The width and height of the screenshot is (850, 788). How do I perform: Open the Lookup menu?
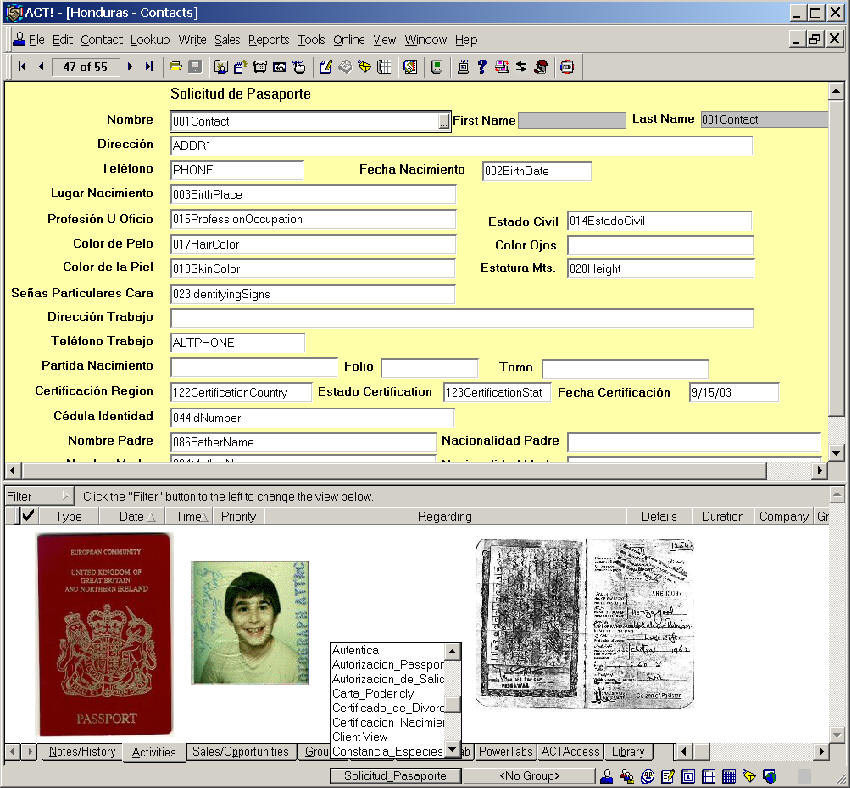[x=150, y=40]
